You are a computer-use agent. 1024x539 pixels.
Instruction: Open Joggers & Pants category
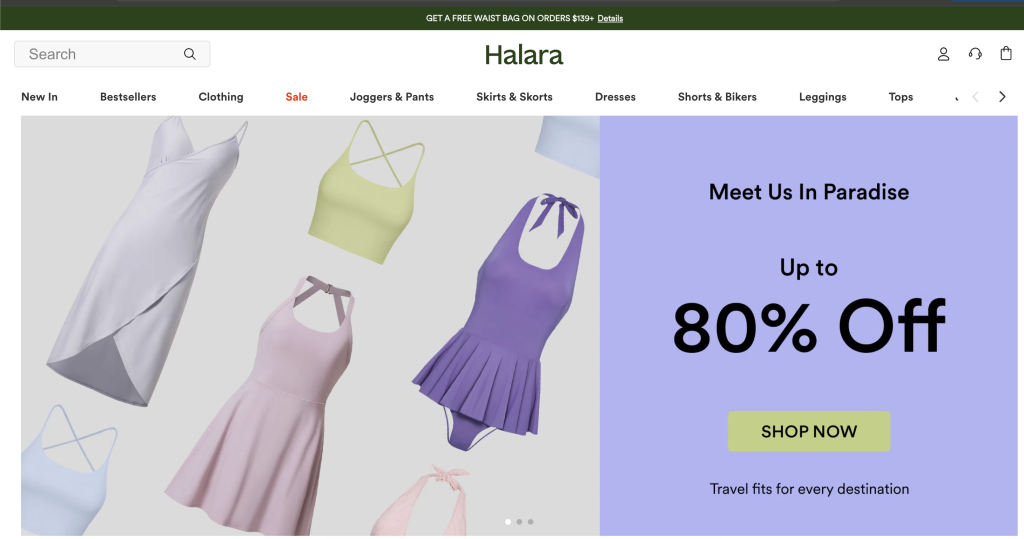[x=392, y=97]
